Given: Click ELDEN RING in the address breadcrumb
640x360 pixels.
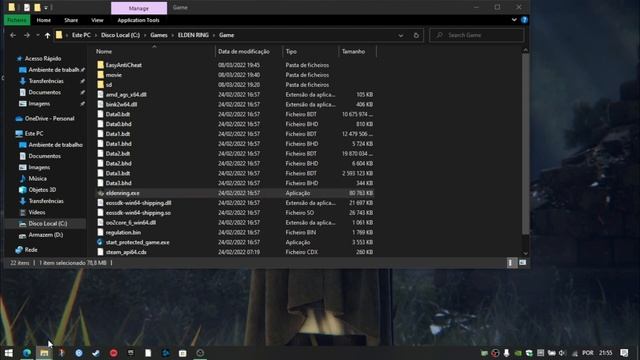Looking at the screenshot, I should click(x=193, y=36).
